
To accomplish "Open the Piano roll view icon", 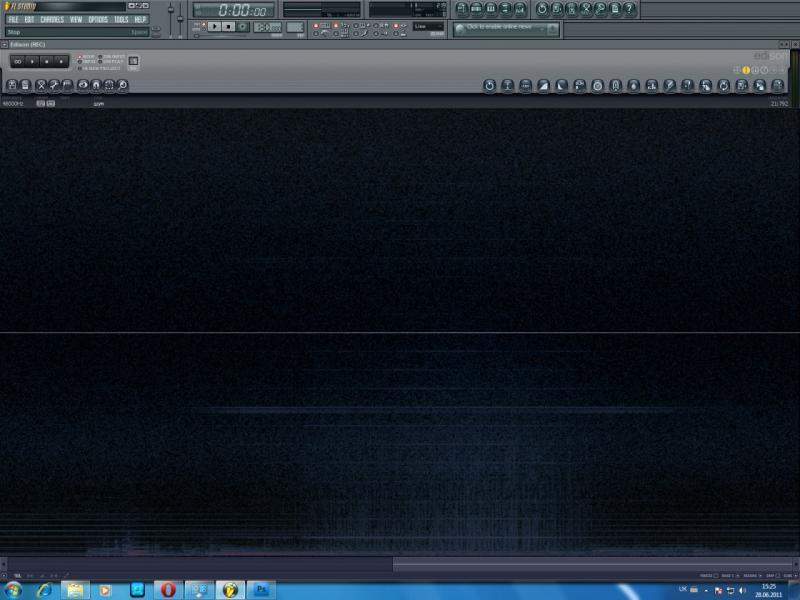I will click(x=491, y=9).
